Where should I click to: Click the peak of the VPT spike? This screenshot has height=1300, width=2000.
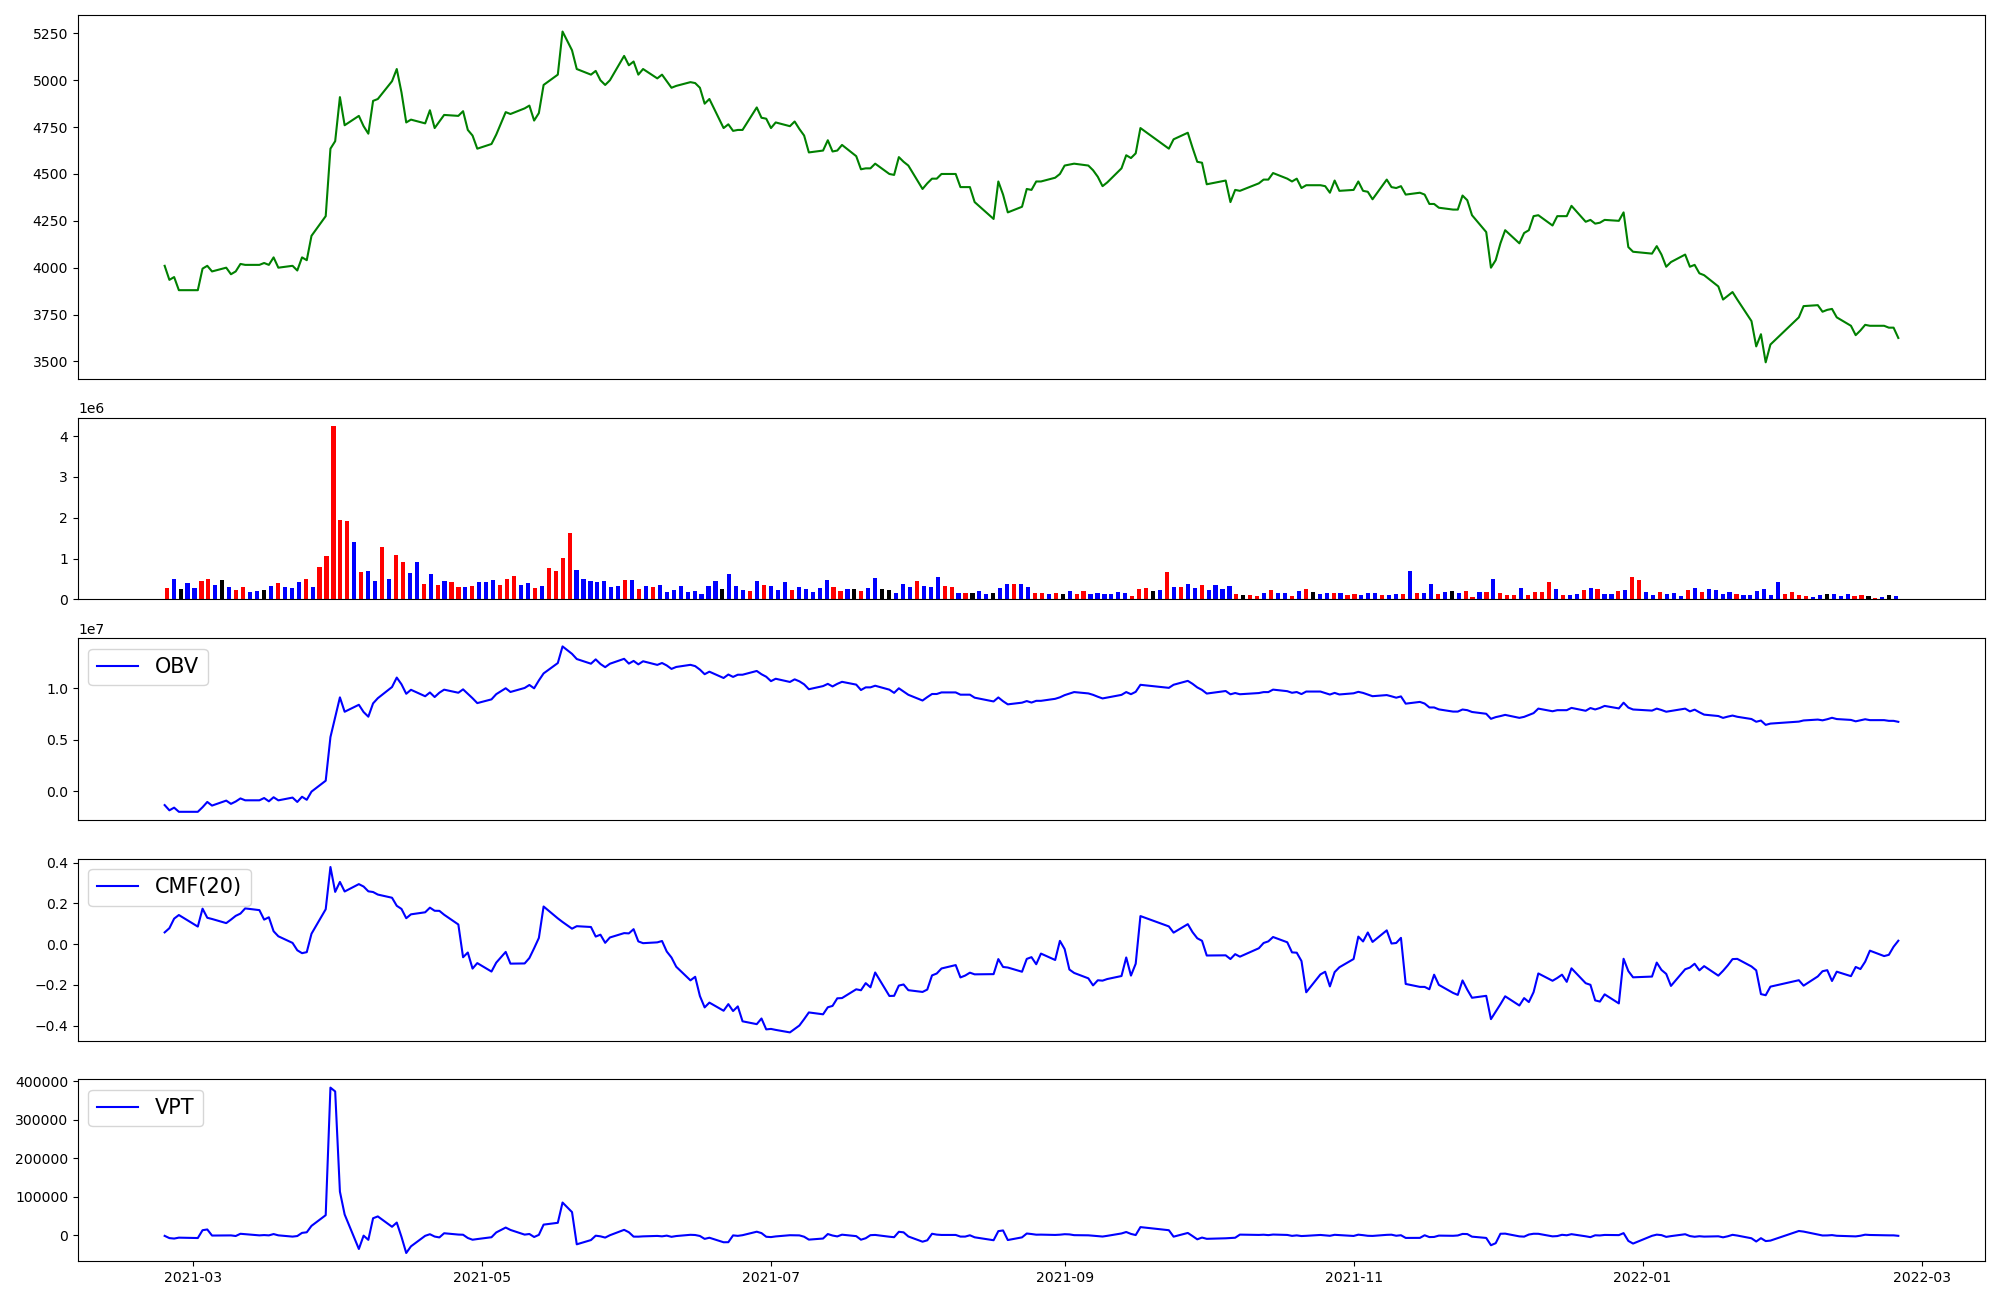coord(330,1088)
